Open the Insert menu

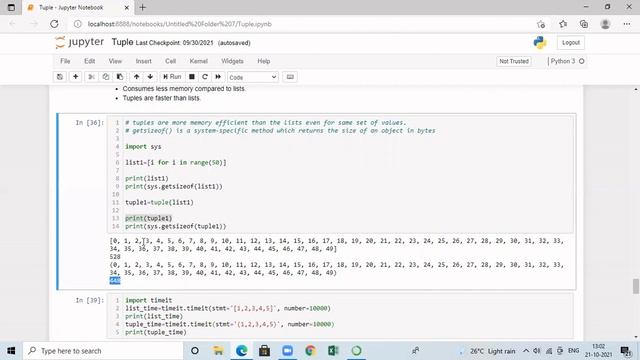pyautogui.click(x=143, y=61)
